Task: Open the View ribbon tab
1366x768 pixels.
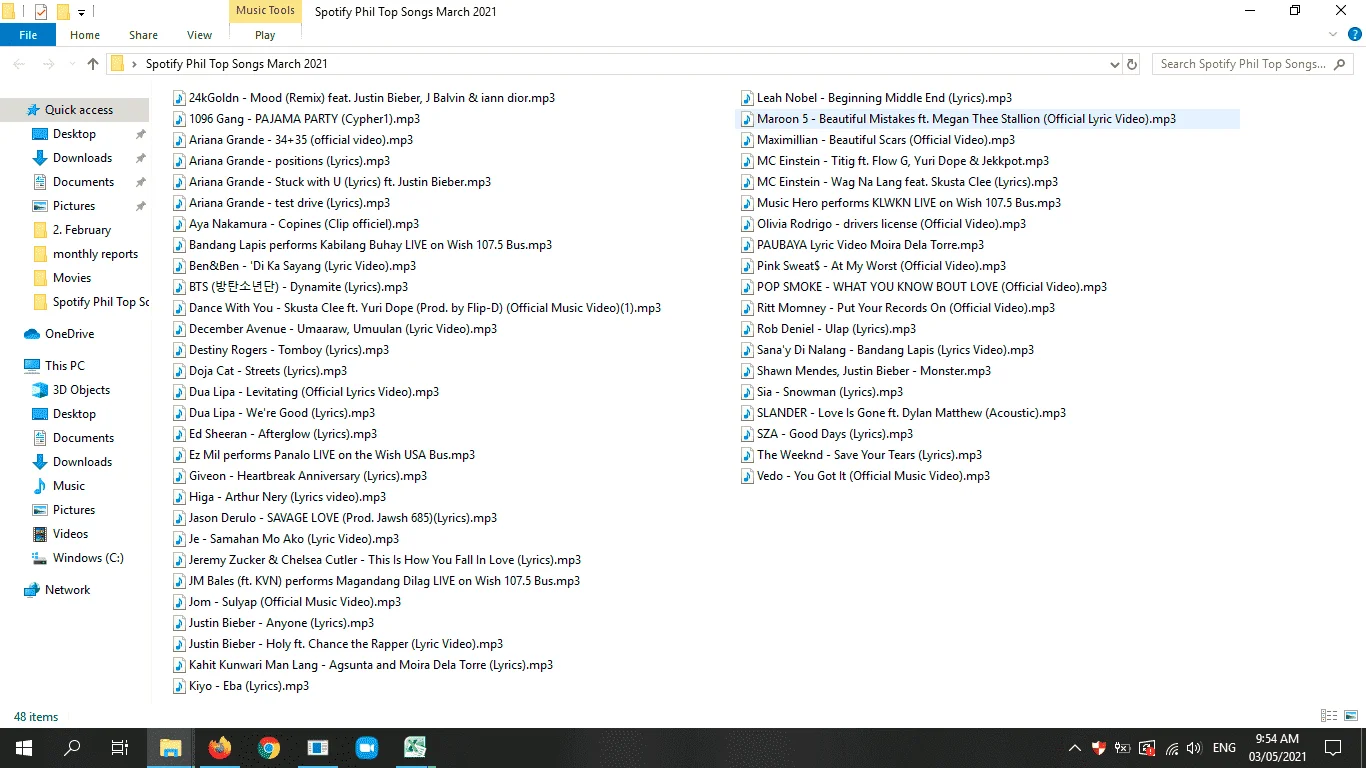Action: pyautogui.click(x=200, y=35)
